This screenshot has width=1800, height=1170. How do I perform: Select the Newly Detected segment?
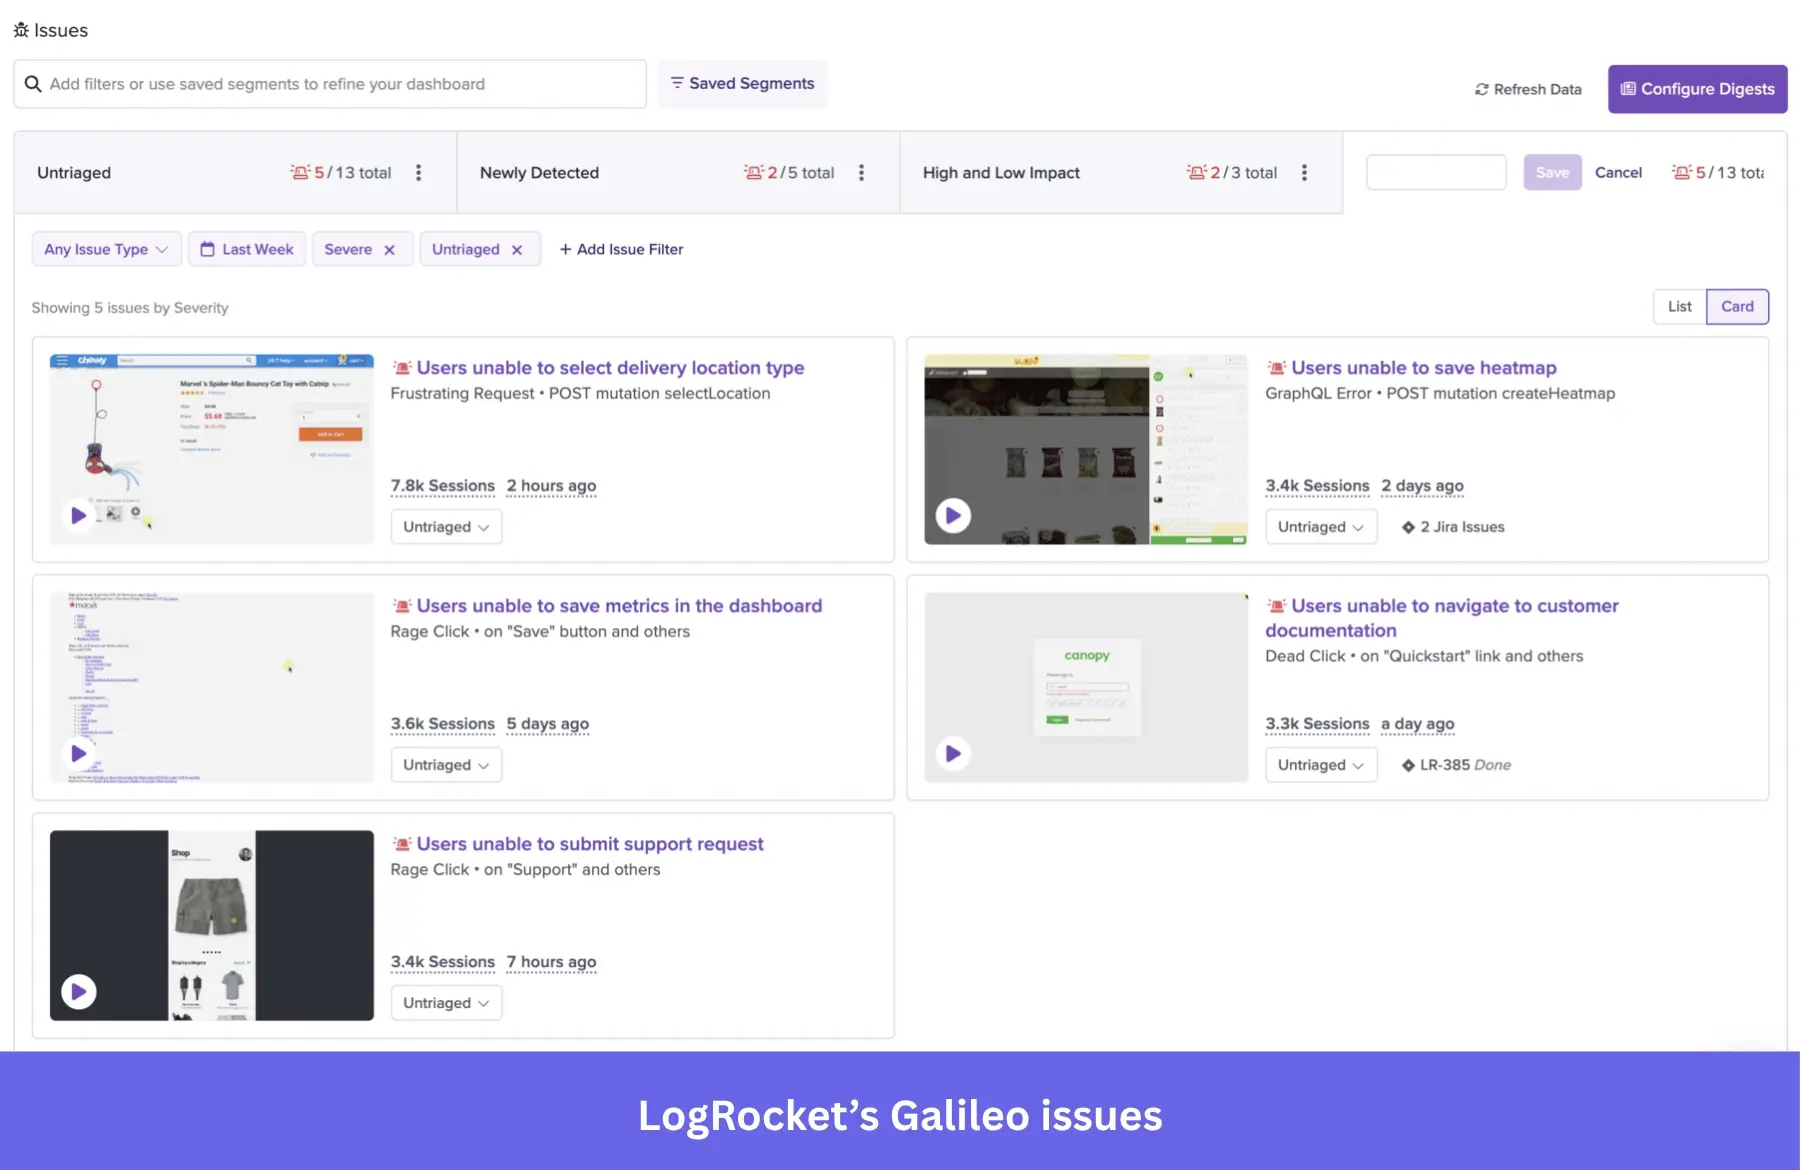pyautogui.click(x=539, y=172)
